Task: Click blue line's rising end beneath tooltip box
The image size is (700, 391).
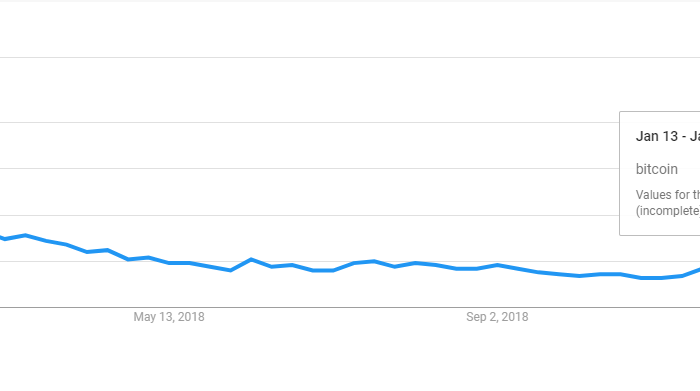Action: coord(692,272)
